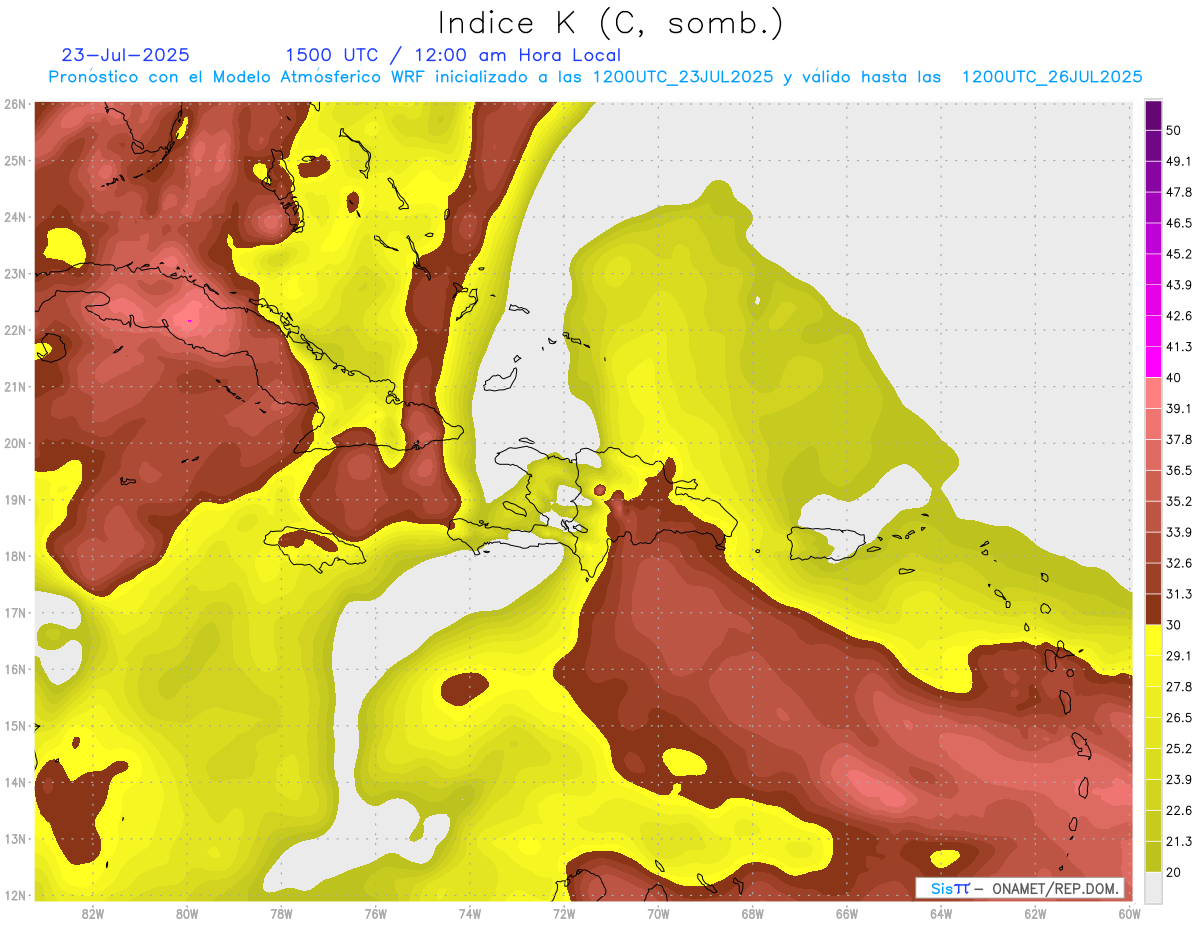Viewport: 1200px width, 927px height.
Task: Click the 76W longitude label
Action: click(375, 914)
